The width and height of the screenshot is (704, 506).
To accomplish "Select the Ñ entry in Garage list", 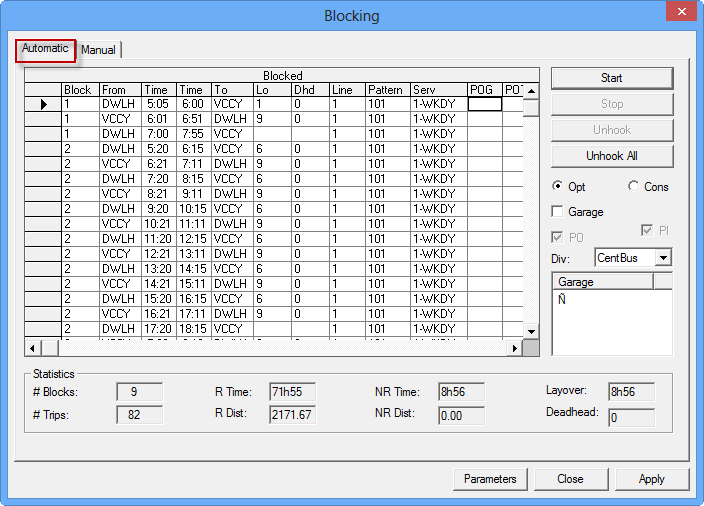I will pyautogui.click(x=562, y=299).
